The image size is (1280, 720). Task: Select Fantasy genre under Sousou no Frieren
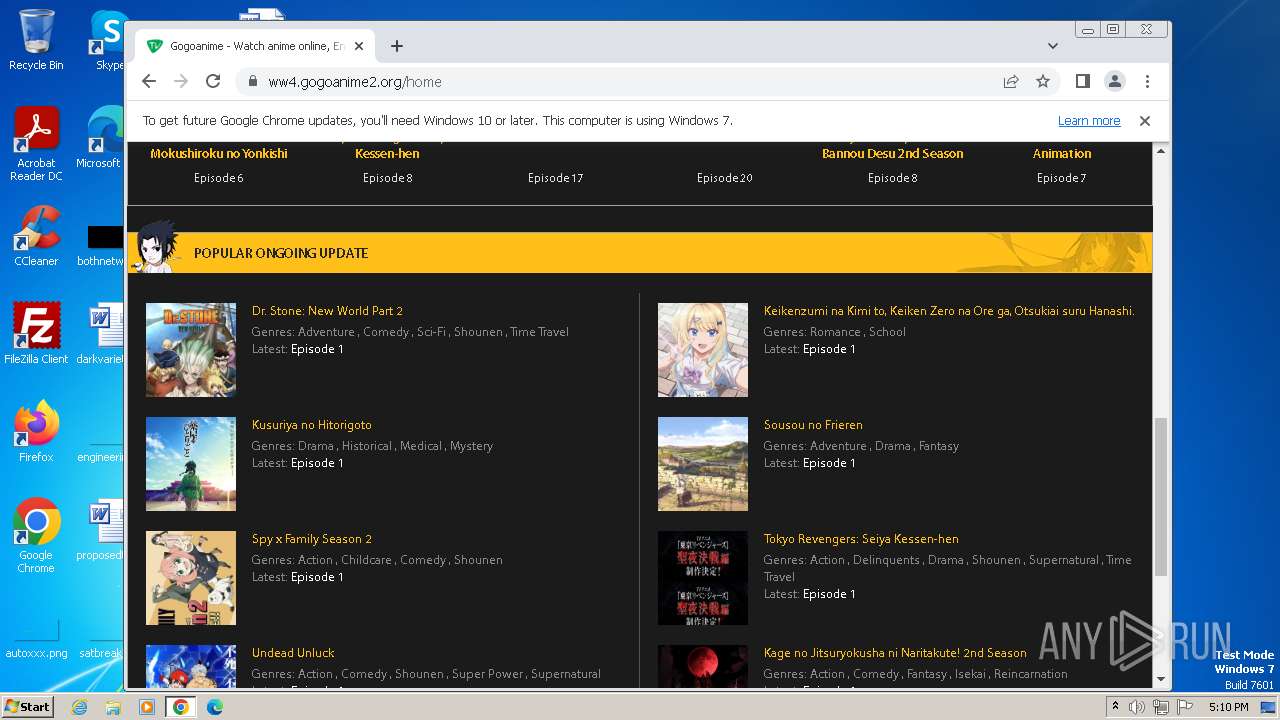click(938, 446)
